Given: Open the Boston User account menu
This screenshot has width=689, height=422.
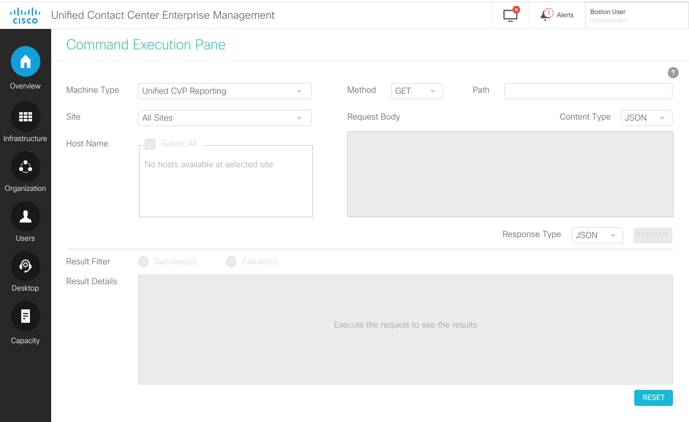Looking at the screenshot, I should [636, 15].
